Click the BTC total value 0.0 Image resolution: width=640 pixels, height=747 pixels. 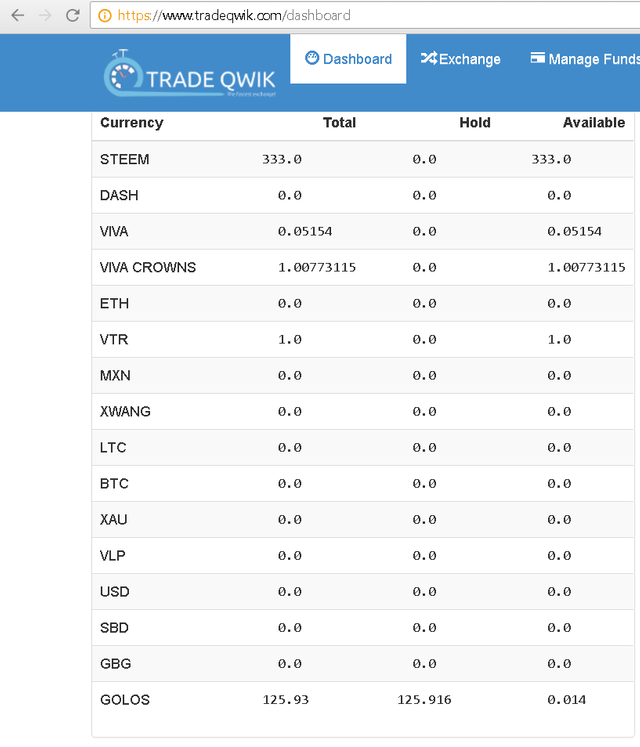click(x=290, y=484)
